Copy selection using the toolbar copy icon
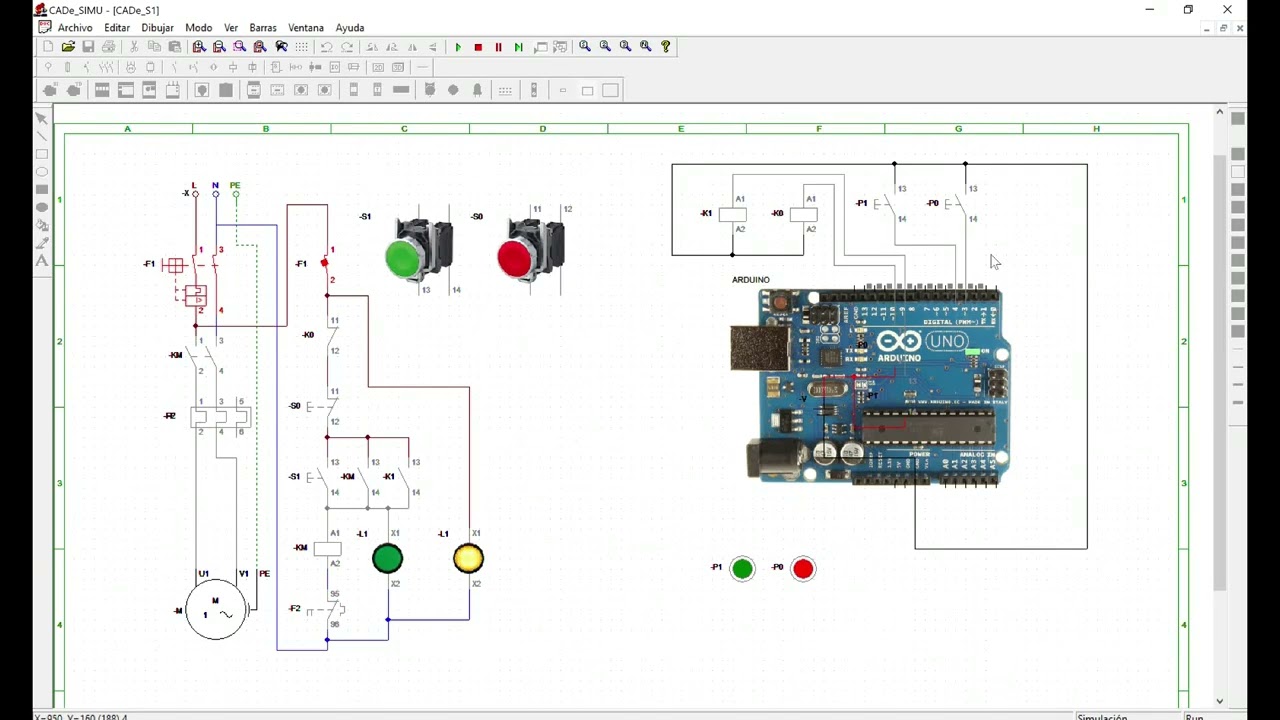1280x720 pixels. pos(154,47)
